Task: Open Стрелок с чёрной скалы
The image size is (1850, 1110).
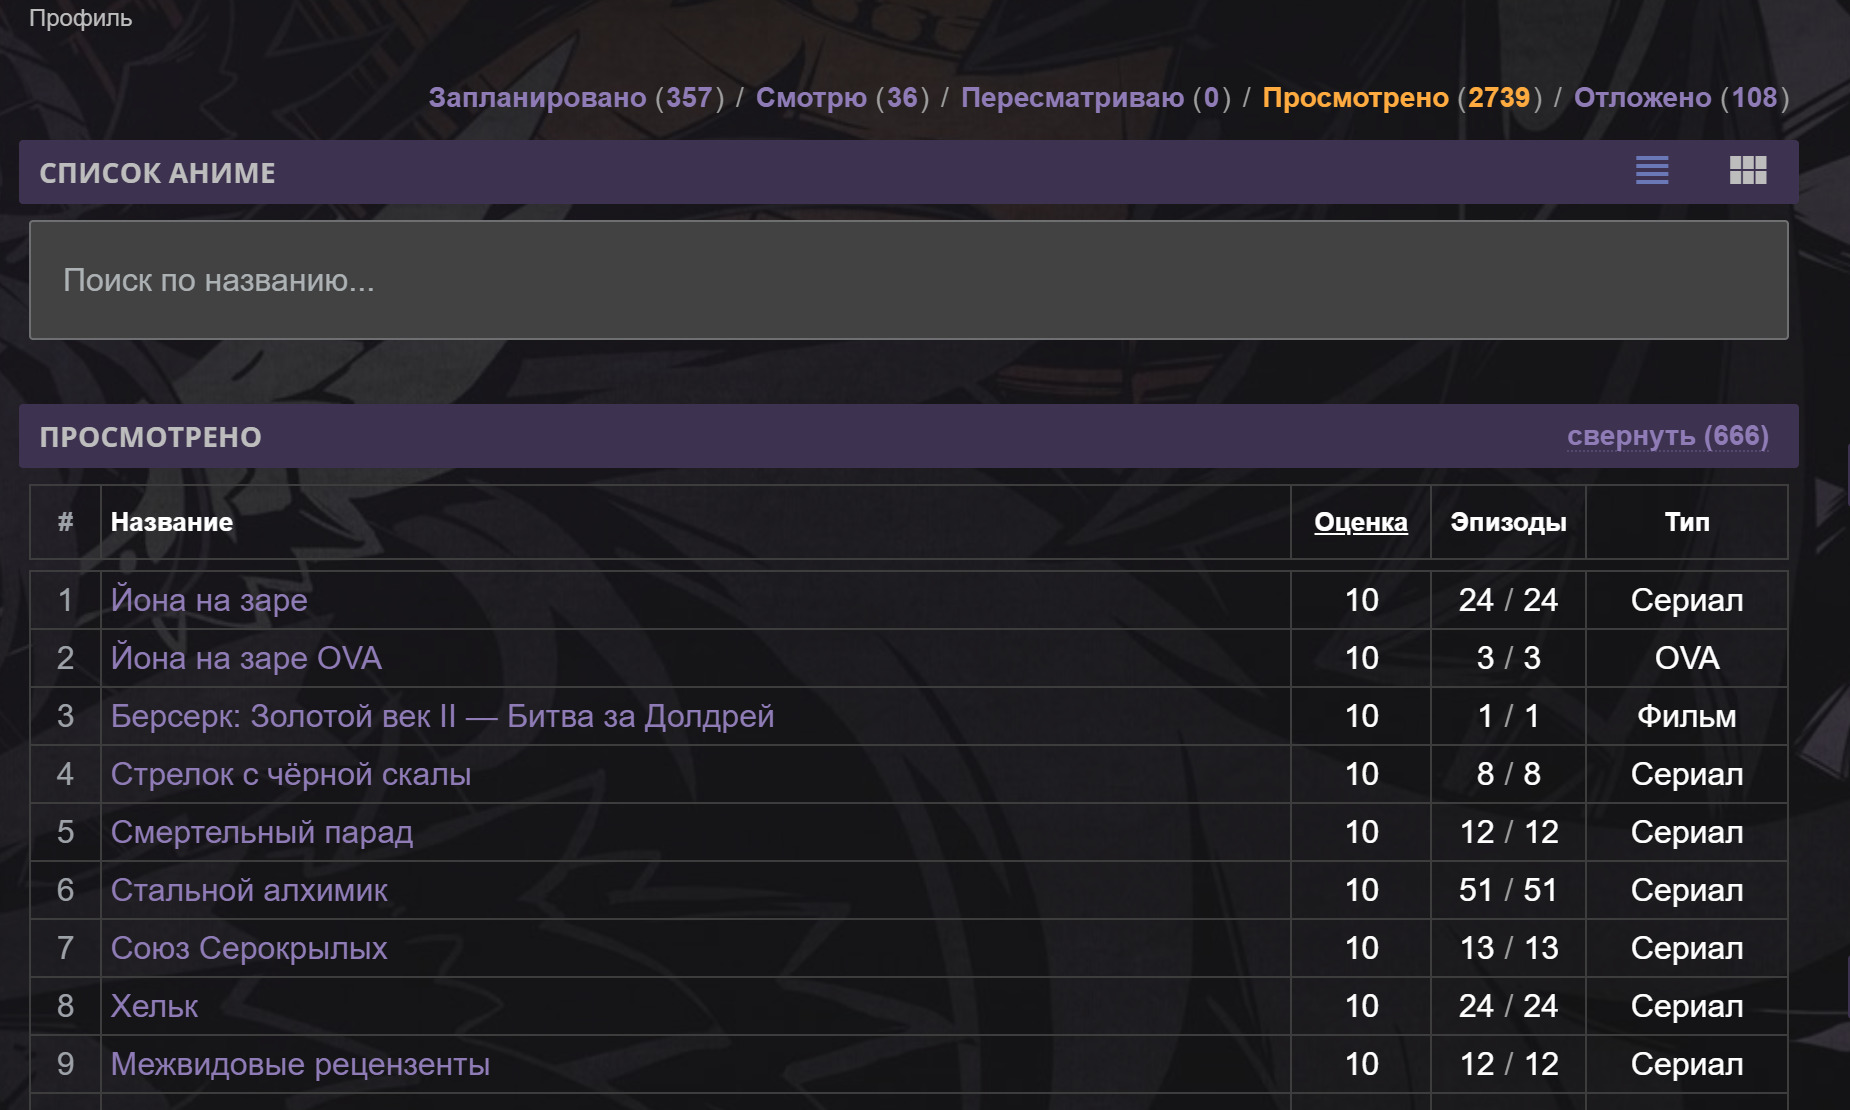Action: (290, 774)
